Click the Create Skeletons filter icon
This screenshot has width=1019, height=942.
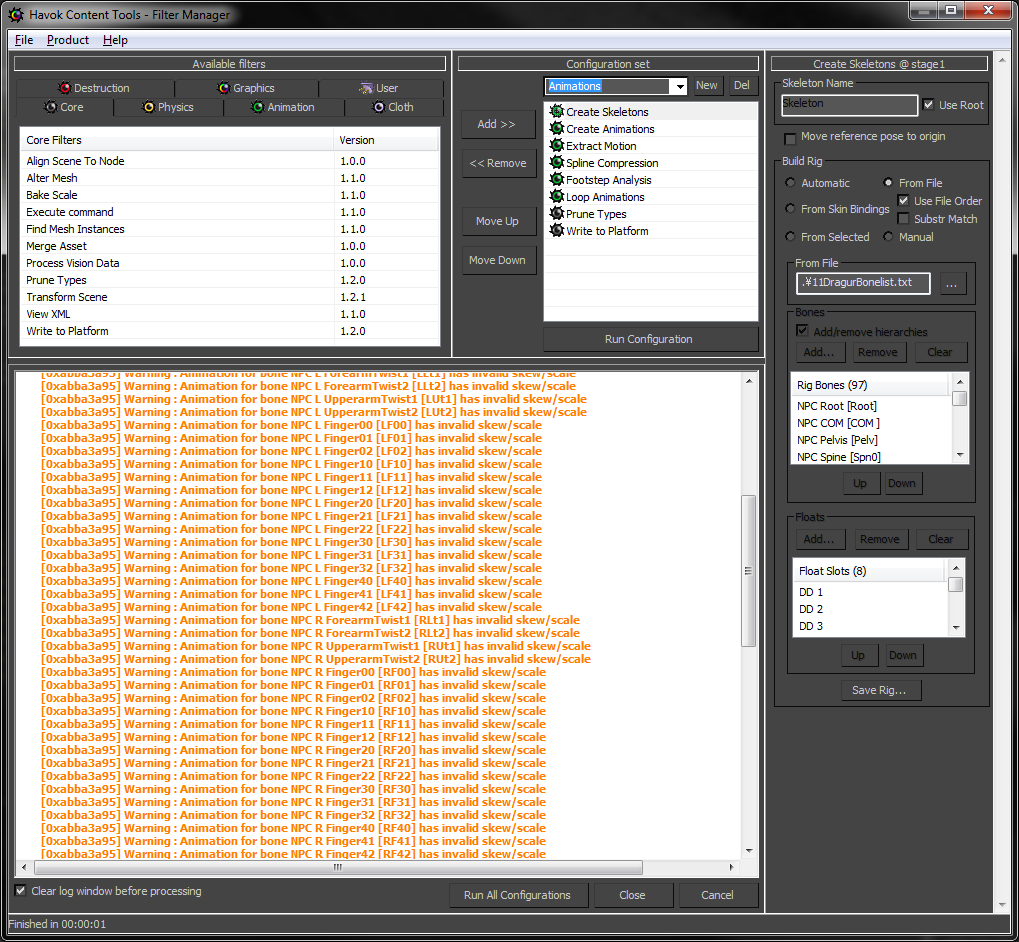[x=556, y=111]
